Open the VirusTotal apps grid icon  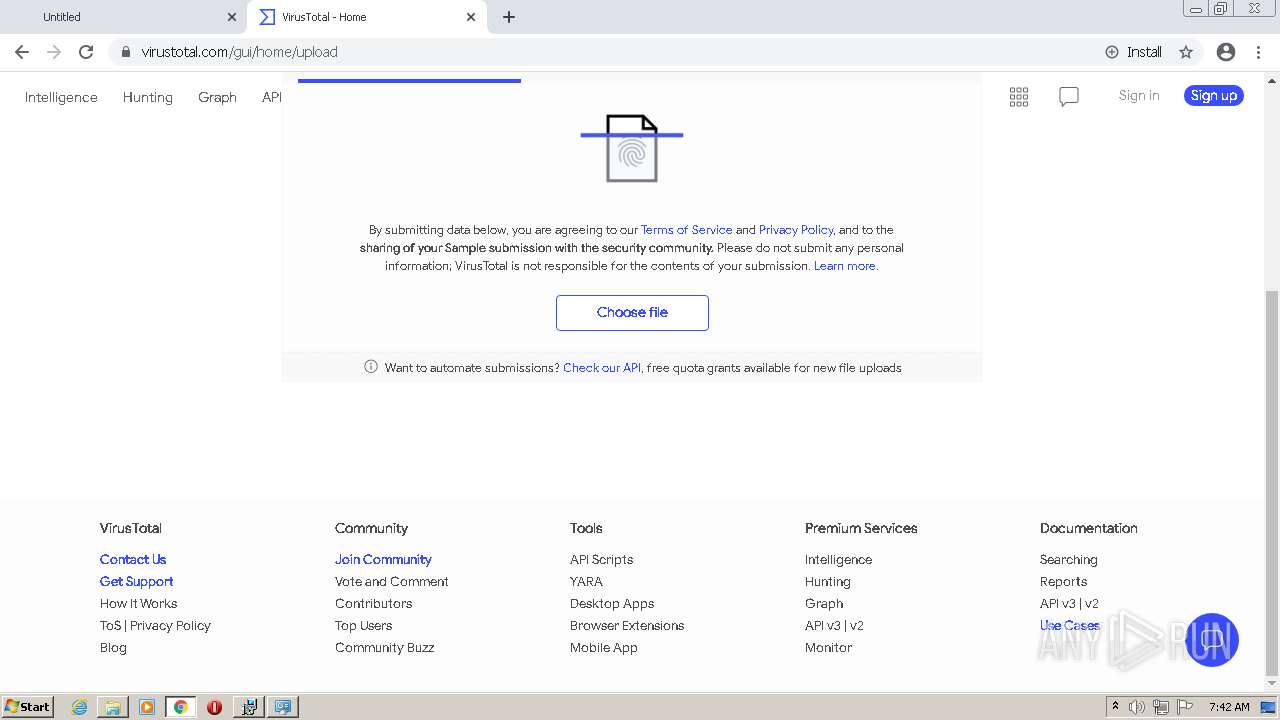point(1019,96)
